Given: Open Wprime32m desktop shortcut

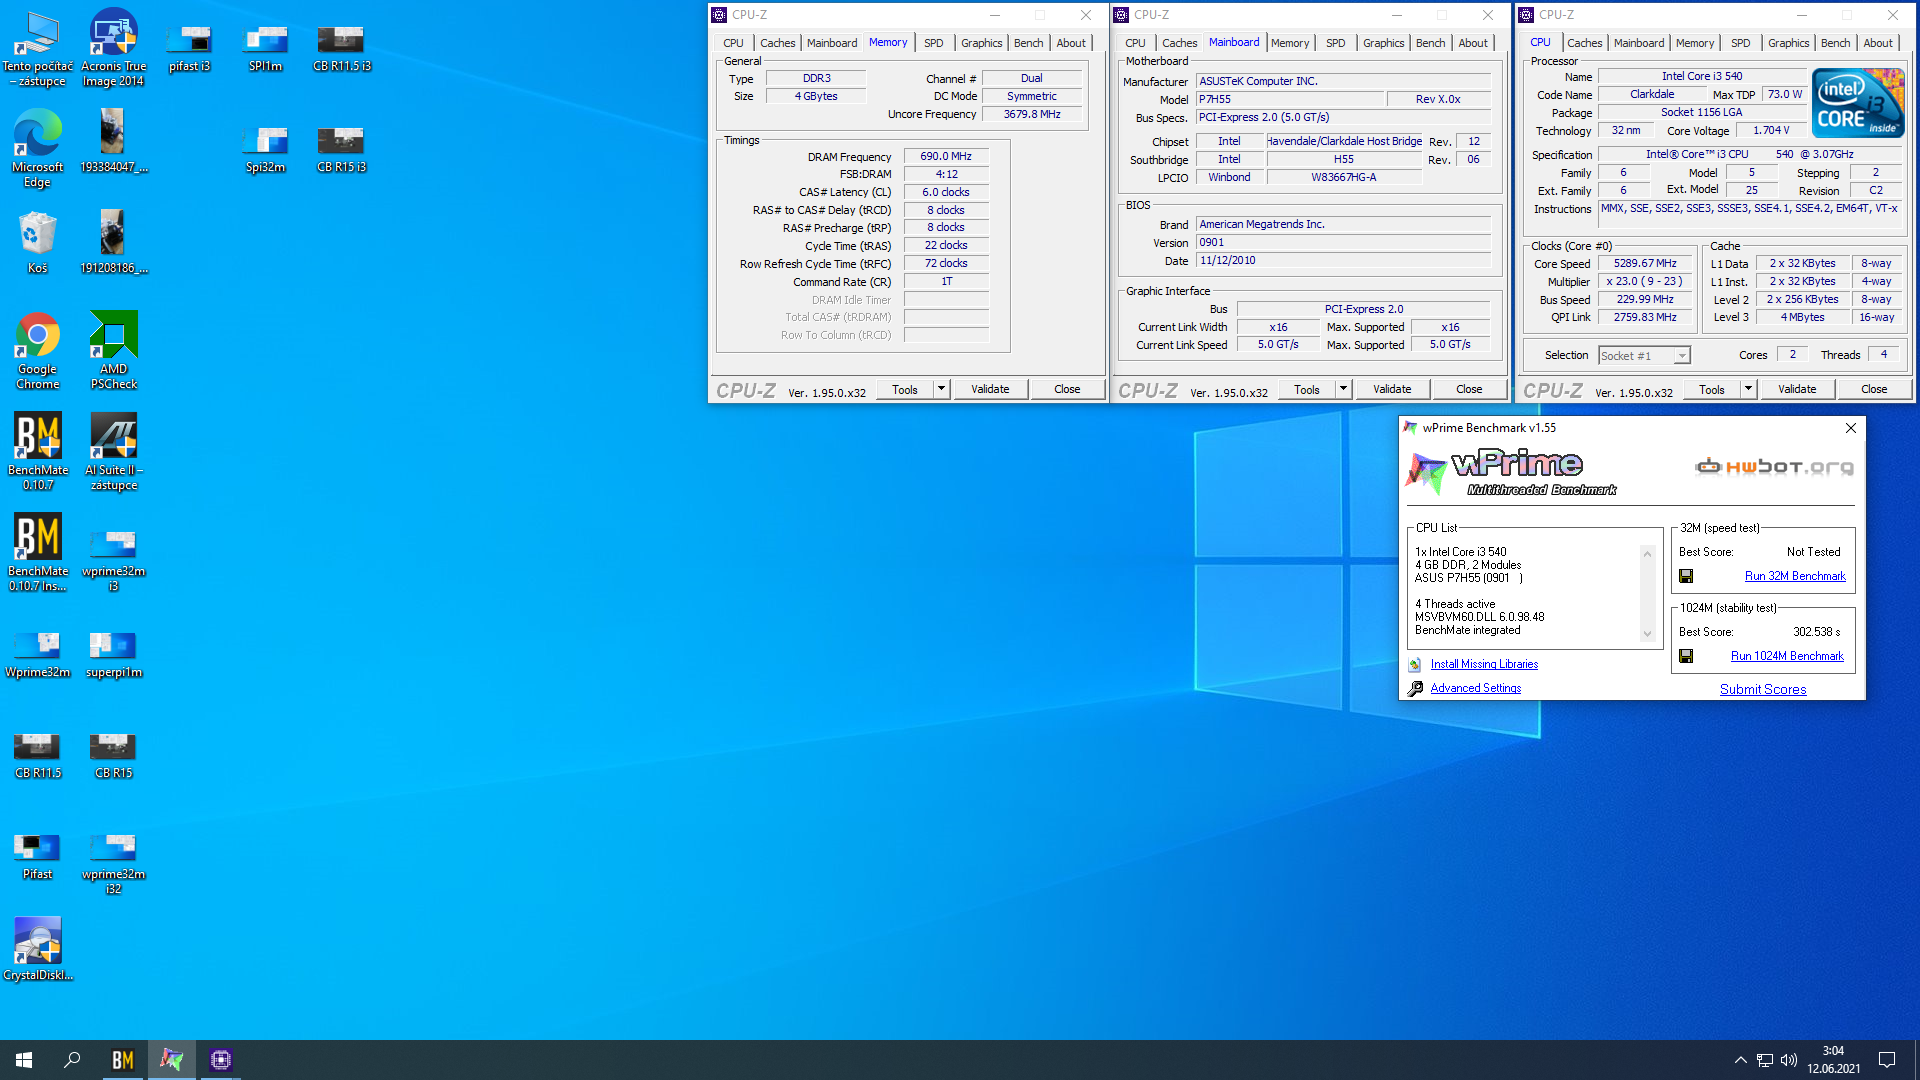Looking at the screenshot, I should point(37,654).
